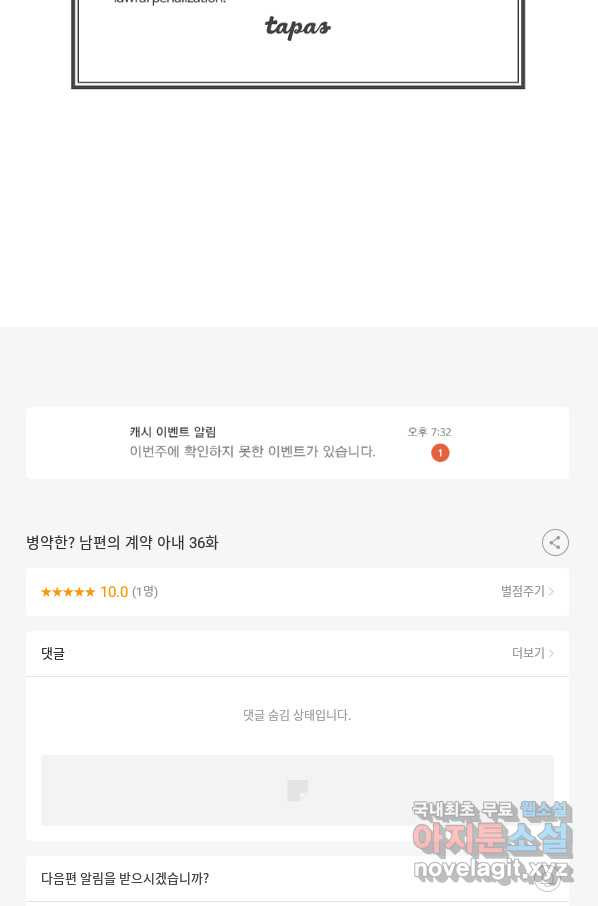
Task: Open the 이번주에 확인하지 못한 이벤트 message
Action: [252, 451]
